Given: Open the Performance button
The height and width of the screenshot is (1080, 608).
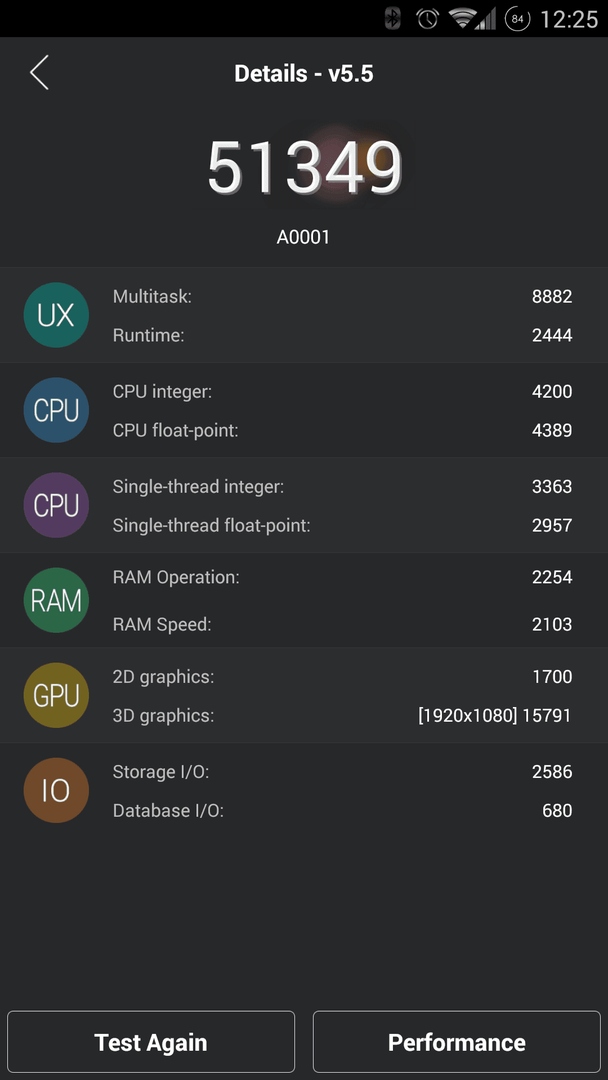Looking at the screenshot, I should click(457, 1042).
